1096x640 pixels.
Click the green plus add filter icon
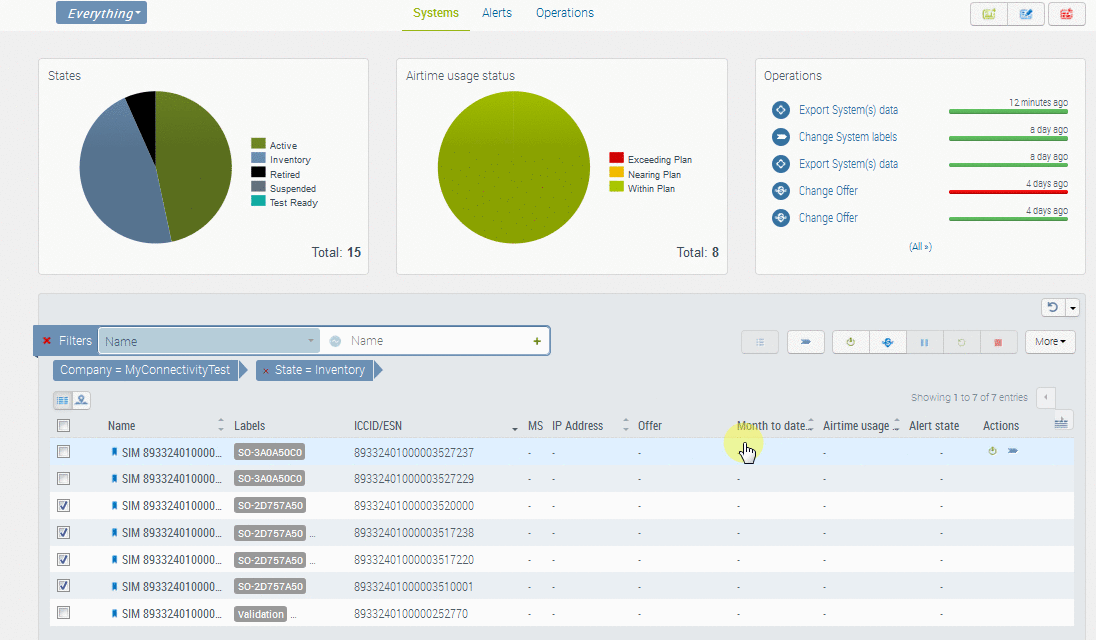pos(537,341)
